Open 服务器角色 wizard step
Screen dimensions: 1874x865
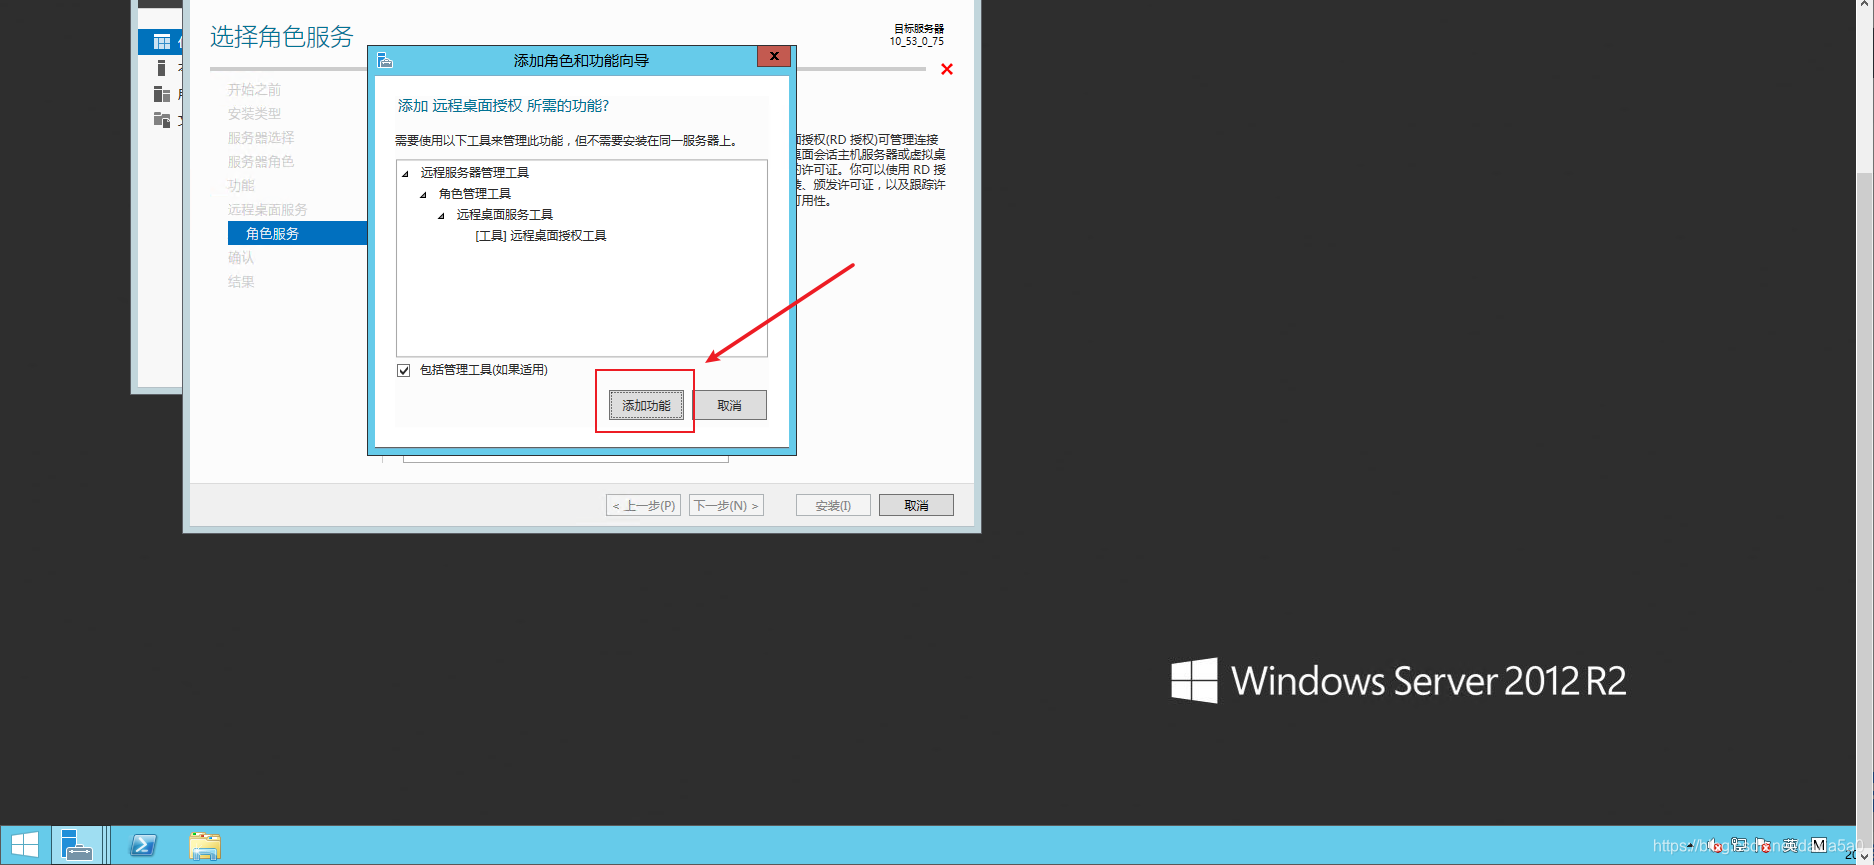tap(261, 162)
